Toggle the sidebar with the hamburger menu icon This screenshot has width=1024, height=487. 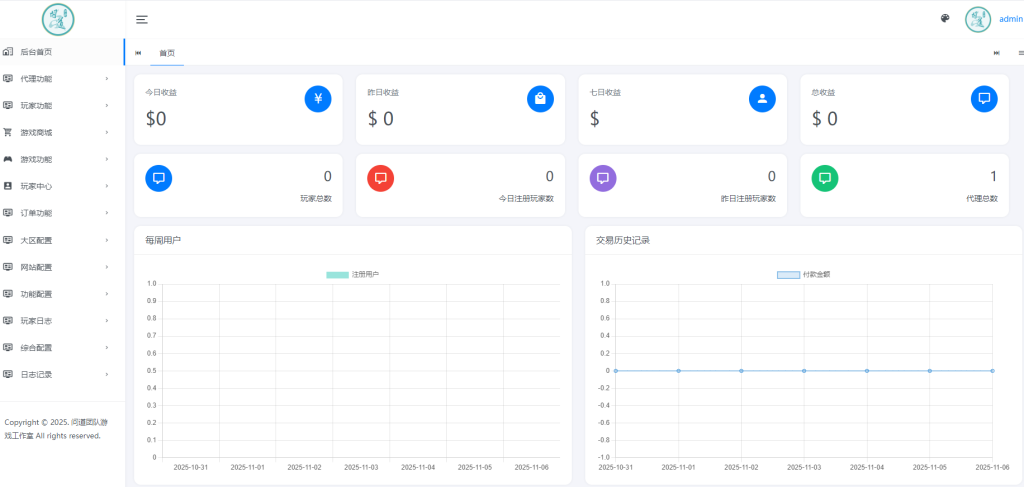[142, 19]
